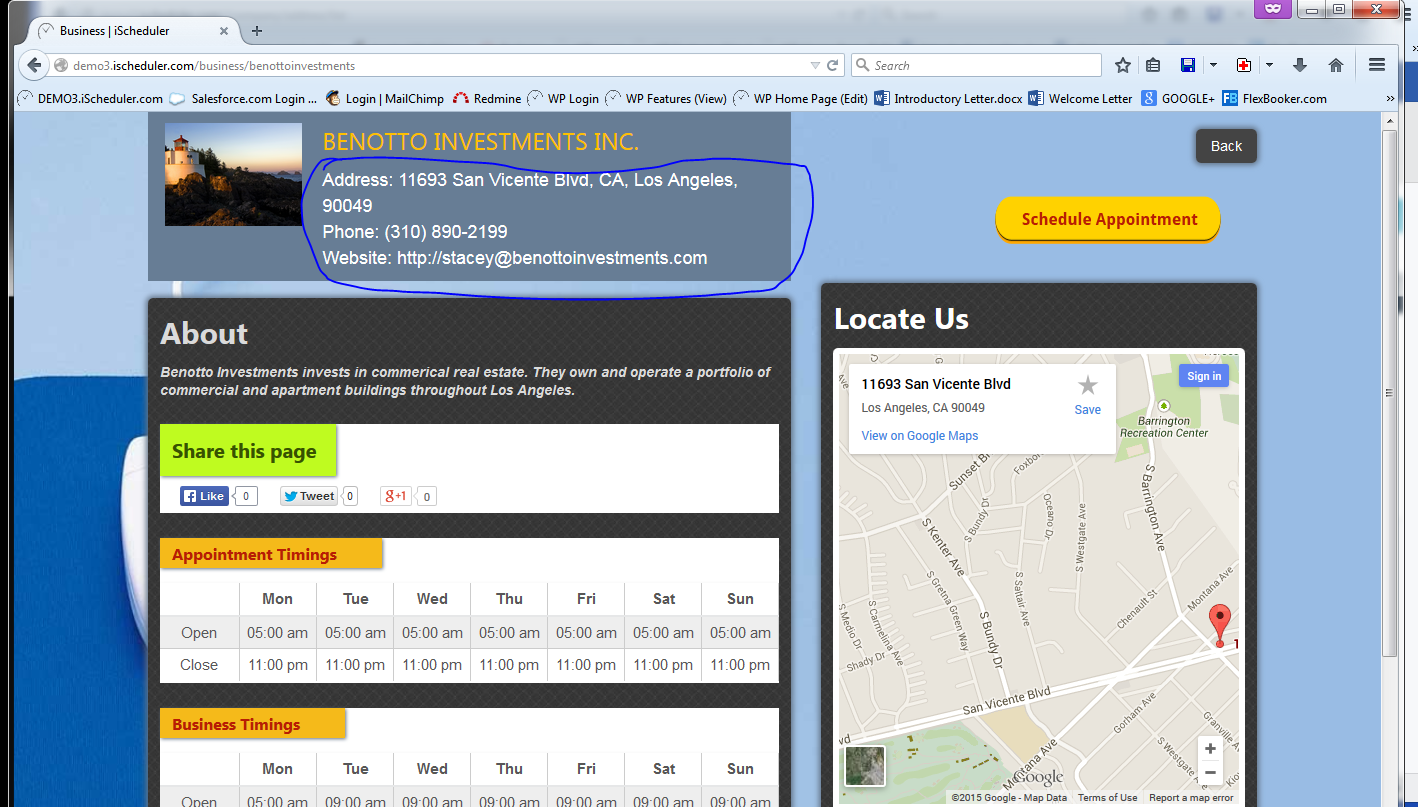Click the phone number (310) 890-2199

(x=446, y=232)
